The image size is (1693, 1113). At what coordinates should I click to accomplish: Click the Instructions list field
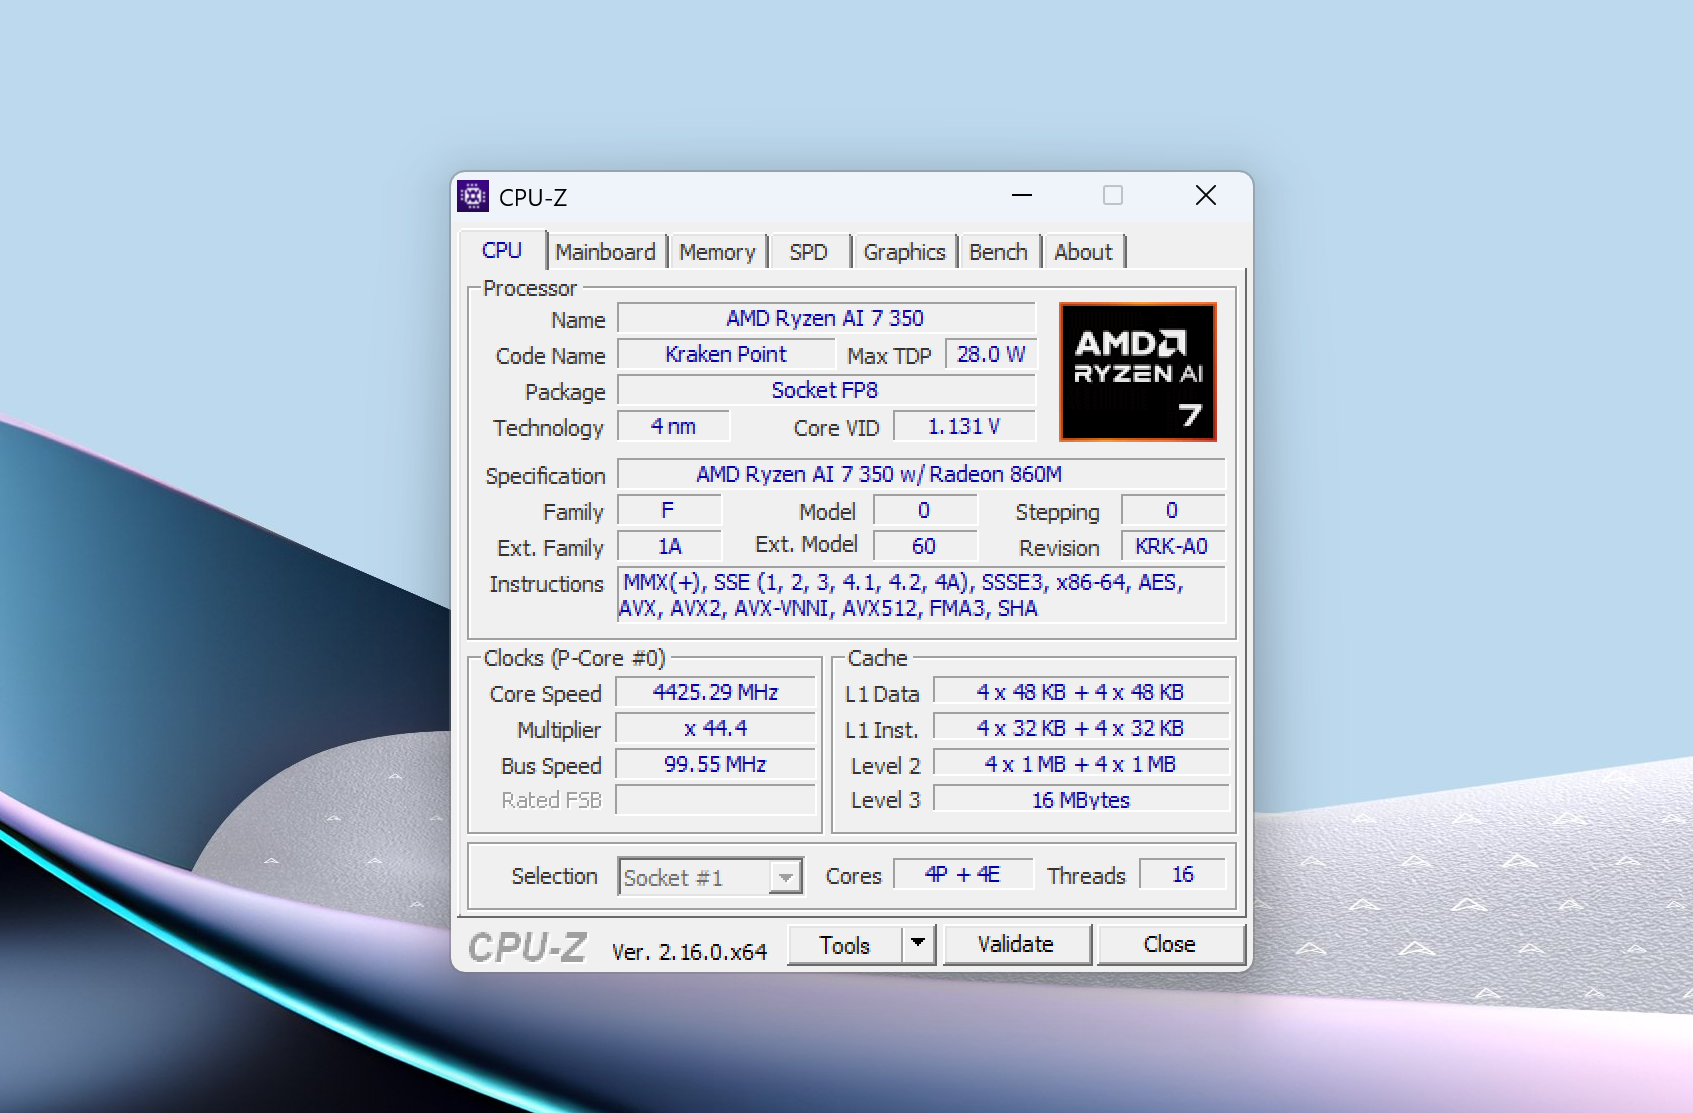[921, 595]
